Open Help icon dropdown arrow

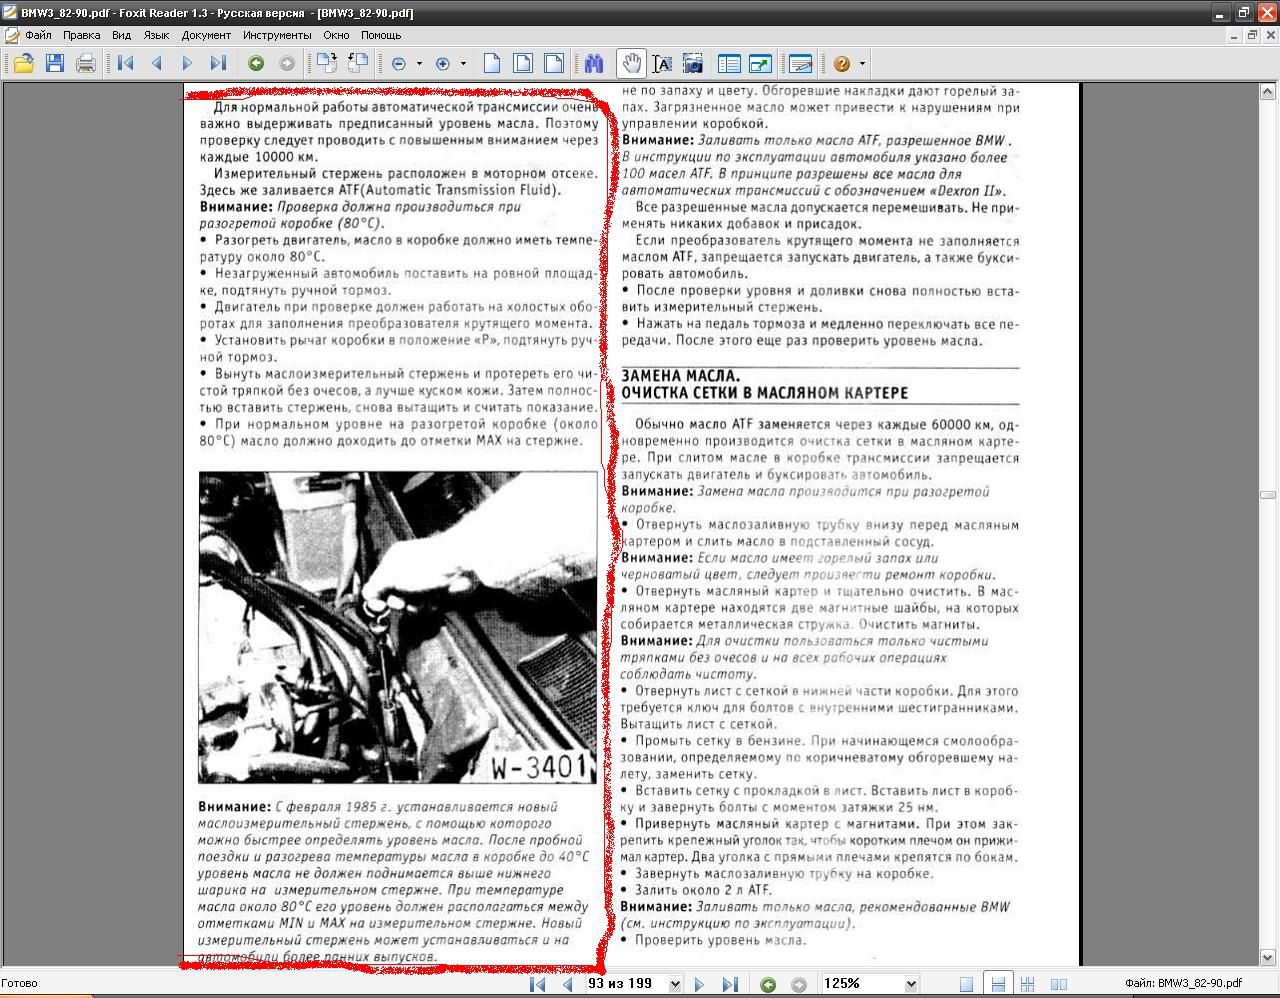click(x=862, y=64)
